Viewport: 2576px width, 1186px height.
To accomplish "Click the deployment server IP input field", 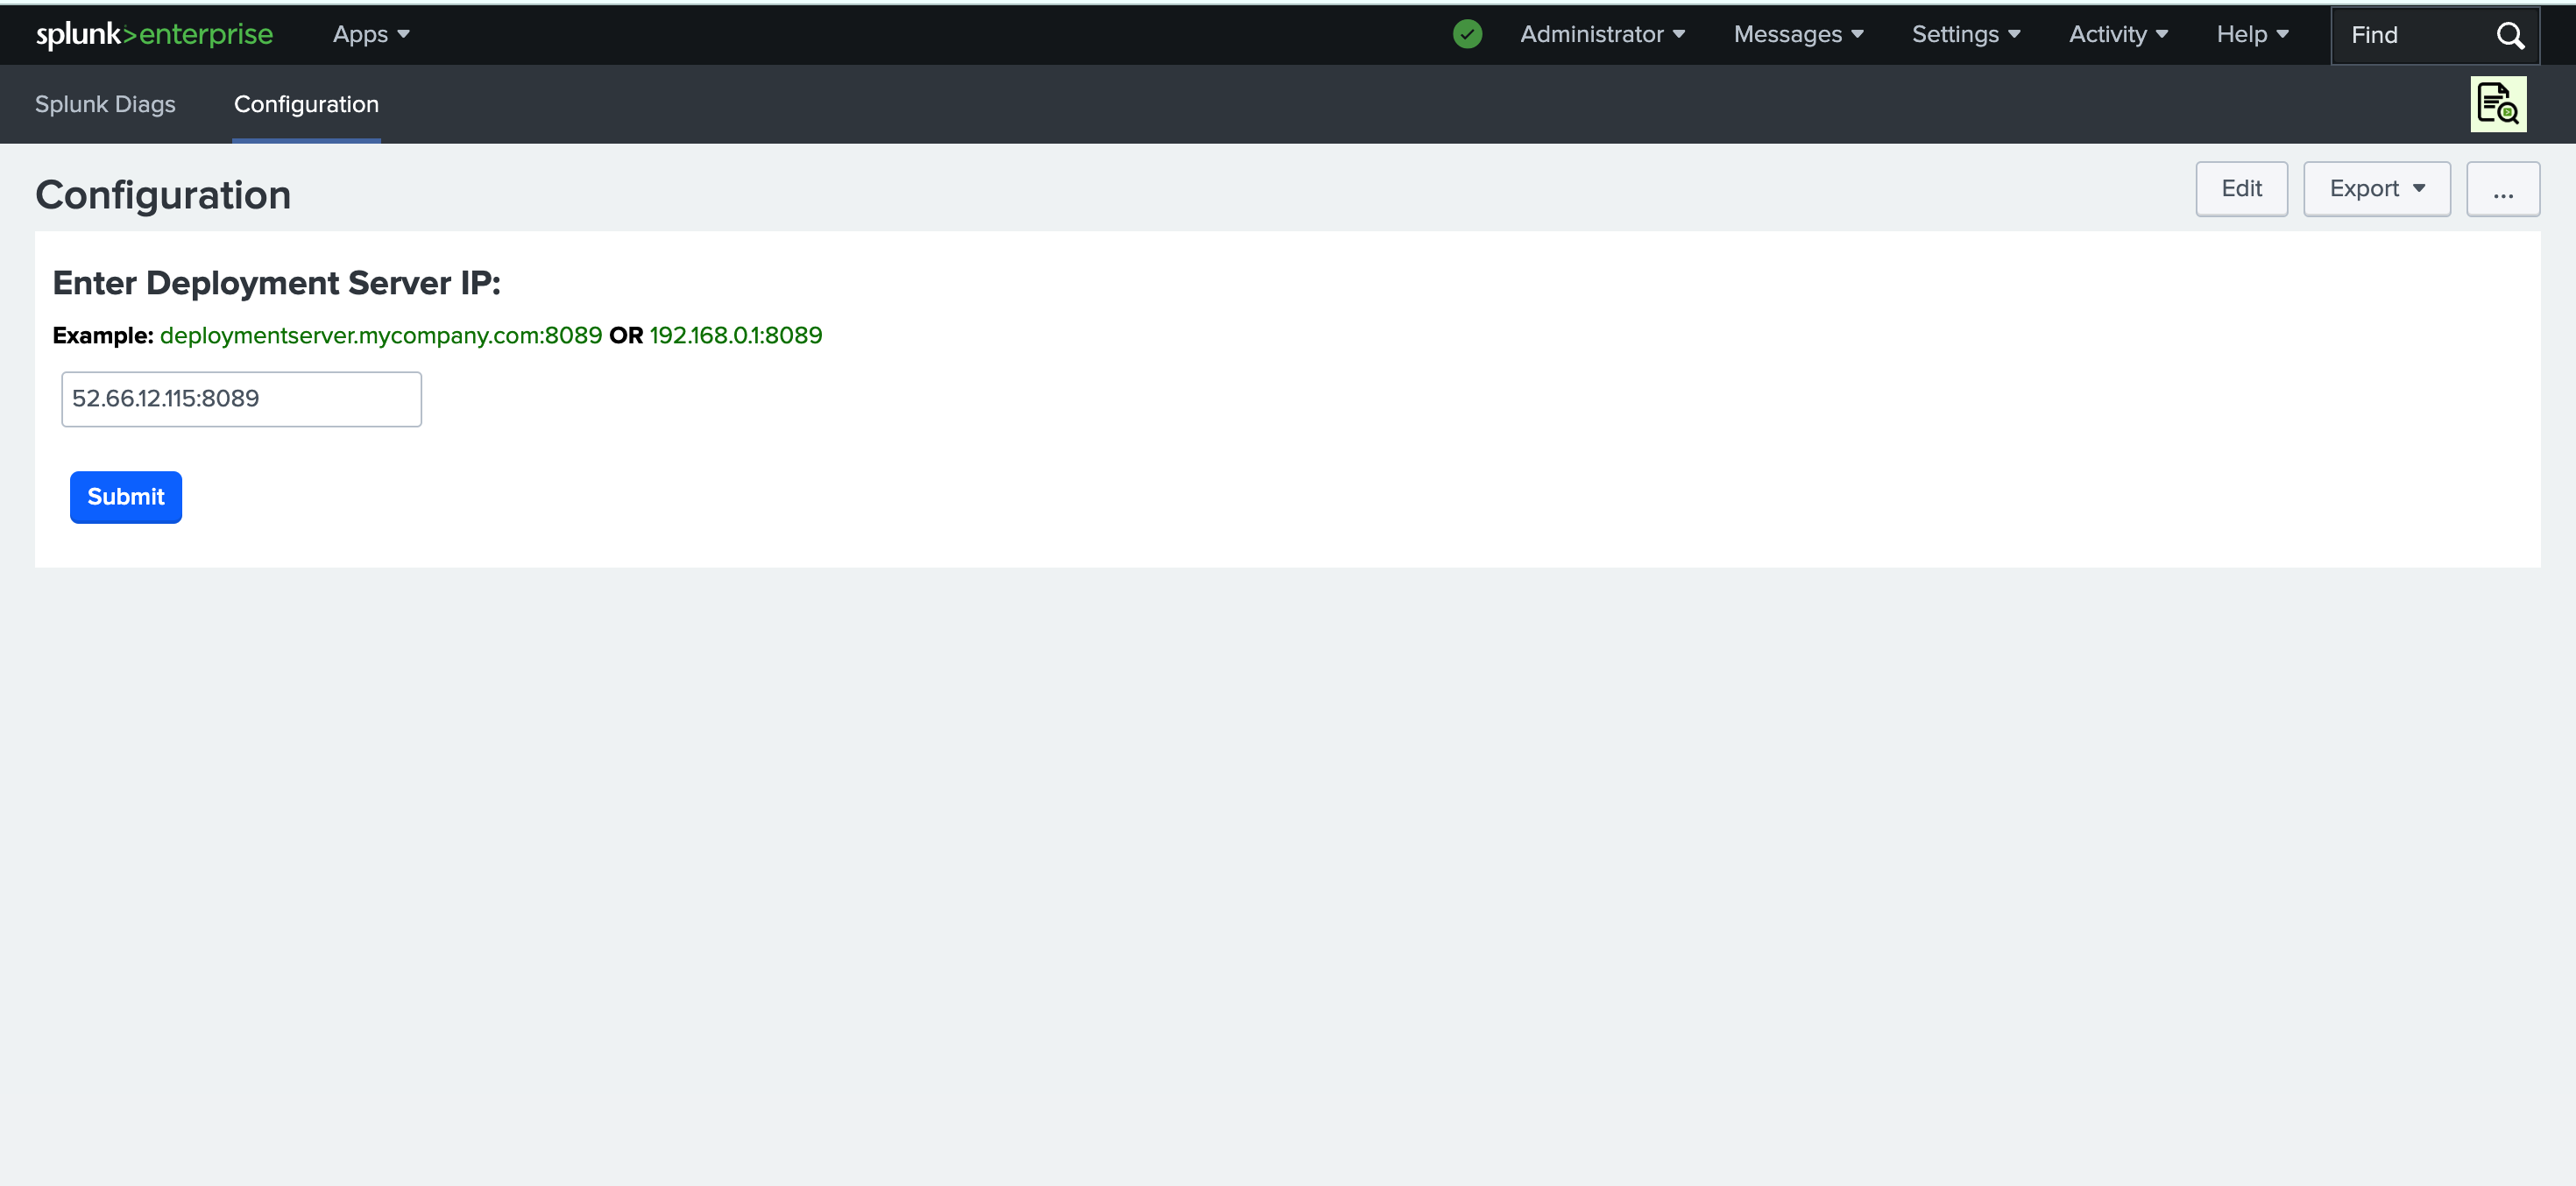I will pos(241,399).
